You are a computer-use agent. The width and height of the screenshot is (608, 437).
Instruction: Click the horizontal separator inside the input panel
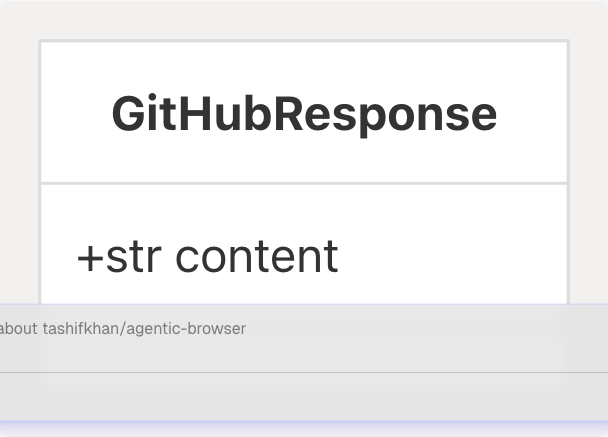point(300,372)
